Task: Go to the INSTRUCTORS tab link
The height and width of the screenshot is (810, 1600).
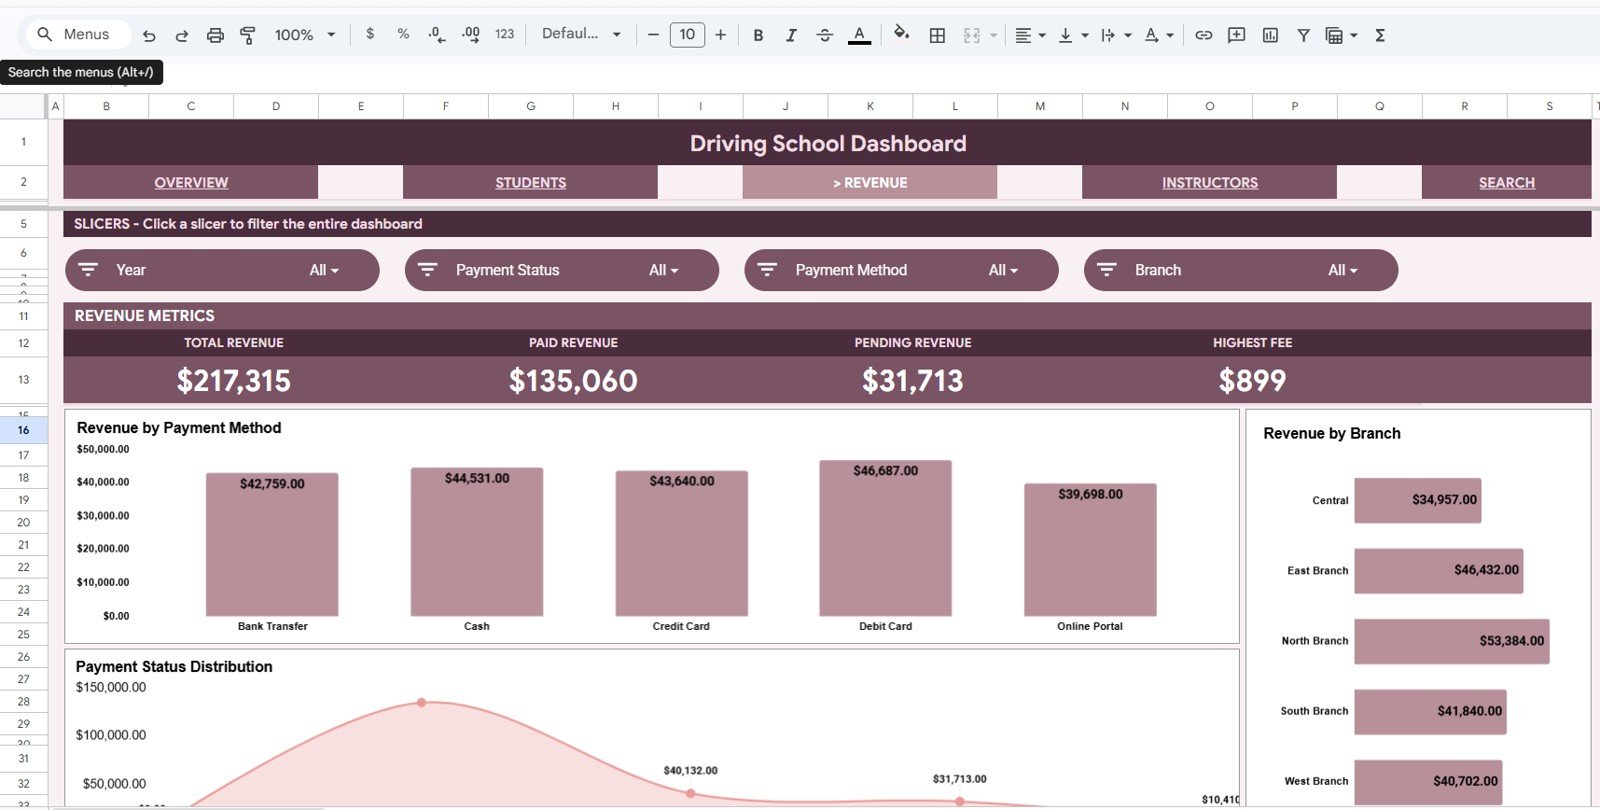Action: 1210,183
